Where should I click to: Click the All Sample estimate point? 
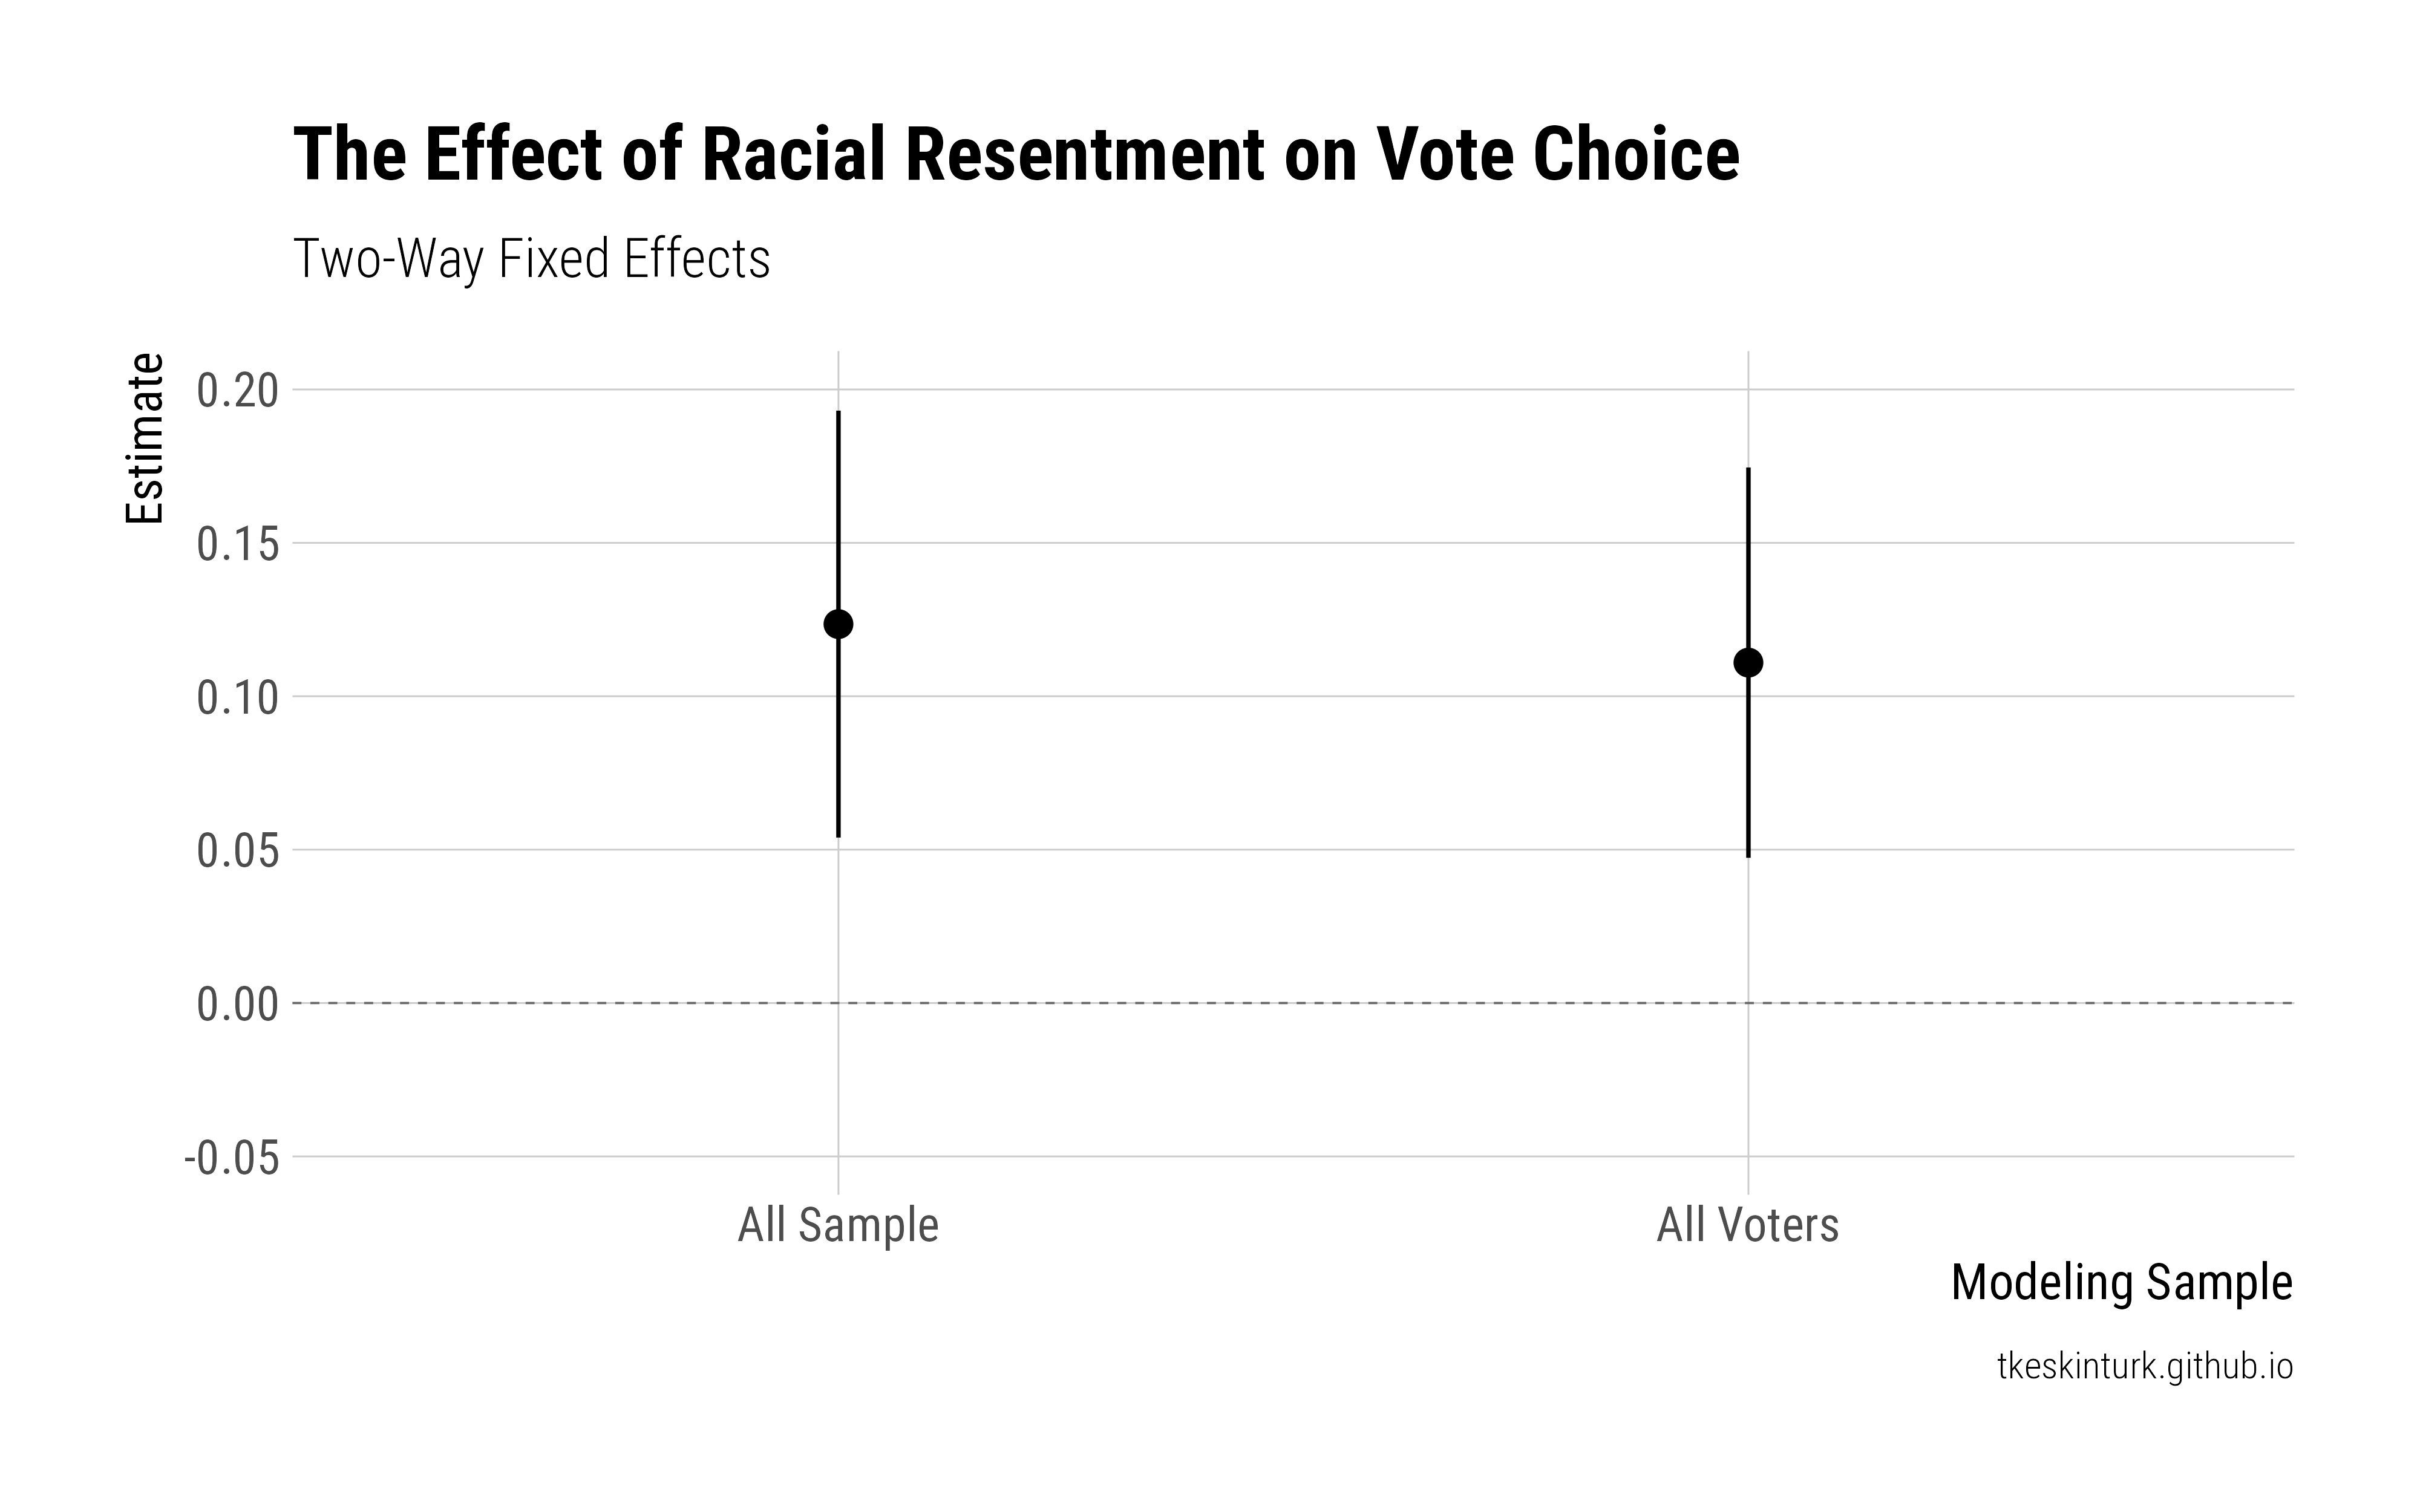pos(838,624)
